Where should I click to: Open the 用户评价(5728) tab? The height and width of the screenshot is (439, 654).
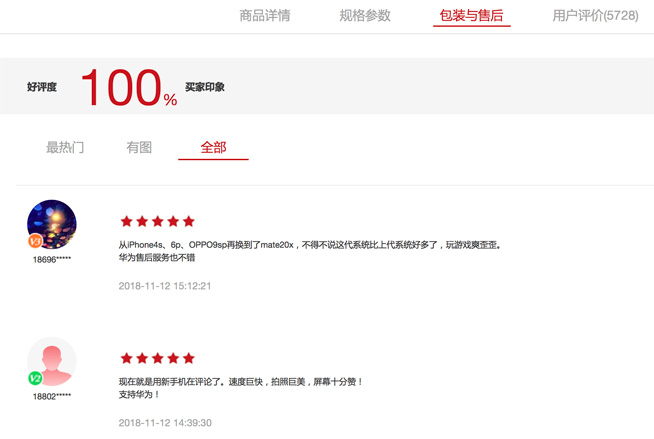tap(595, 16)
